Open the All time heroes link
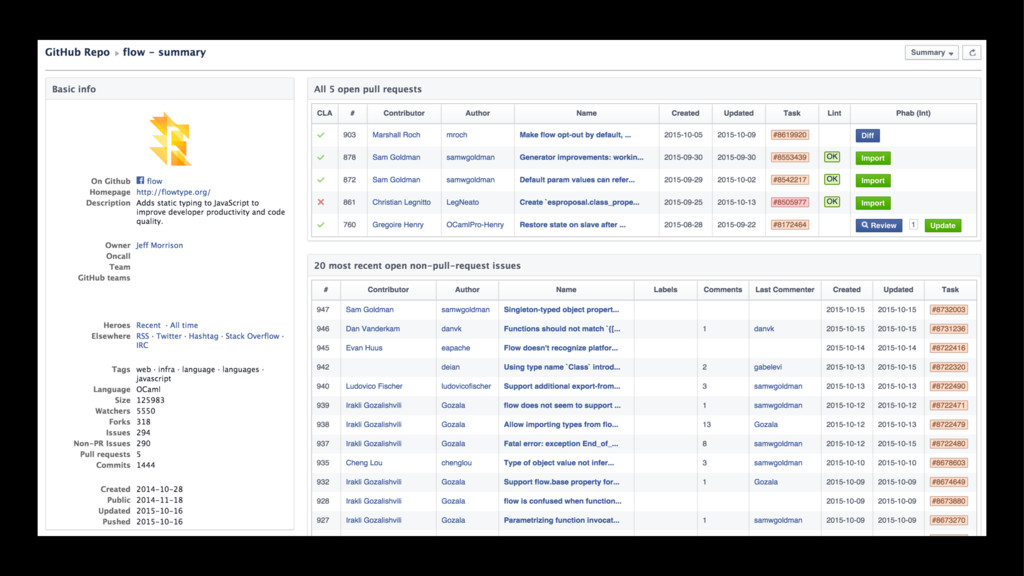 coord(184,325)
